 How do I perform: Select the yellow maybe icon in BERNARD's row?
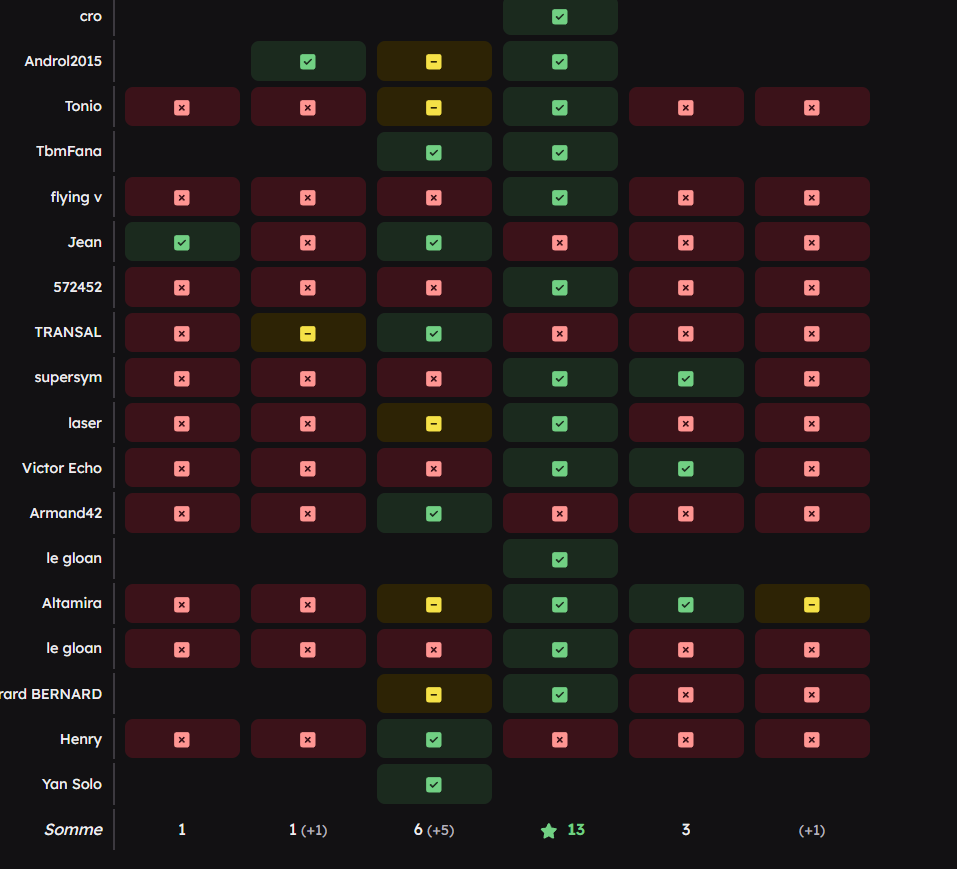434,695
